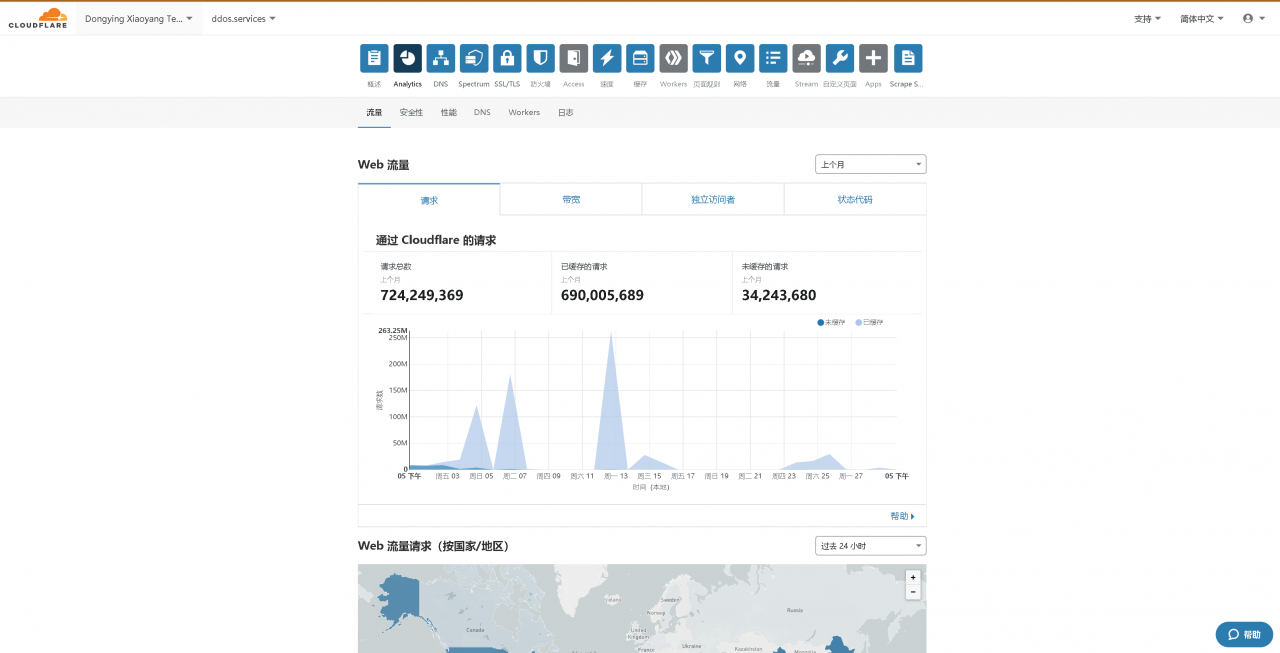Toggle the 未缓存 legend series
The height and width of the screenshot is (653, 1280).
[831, 322]
